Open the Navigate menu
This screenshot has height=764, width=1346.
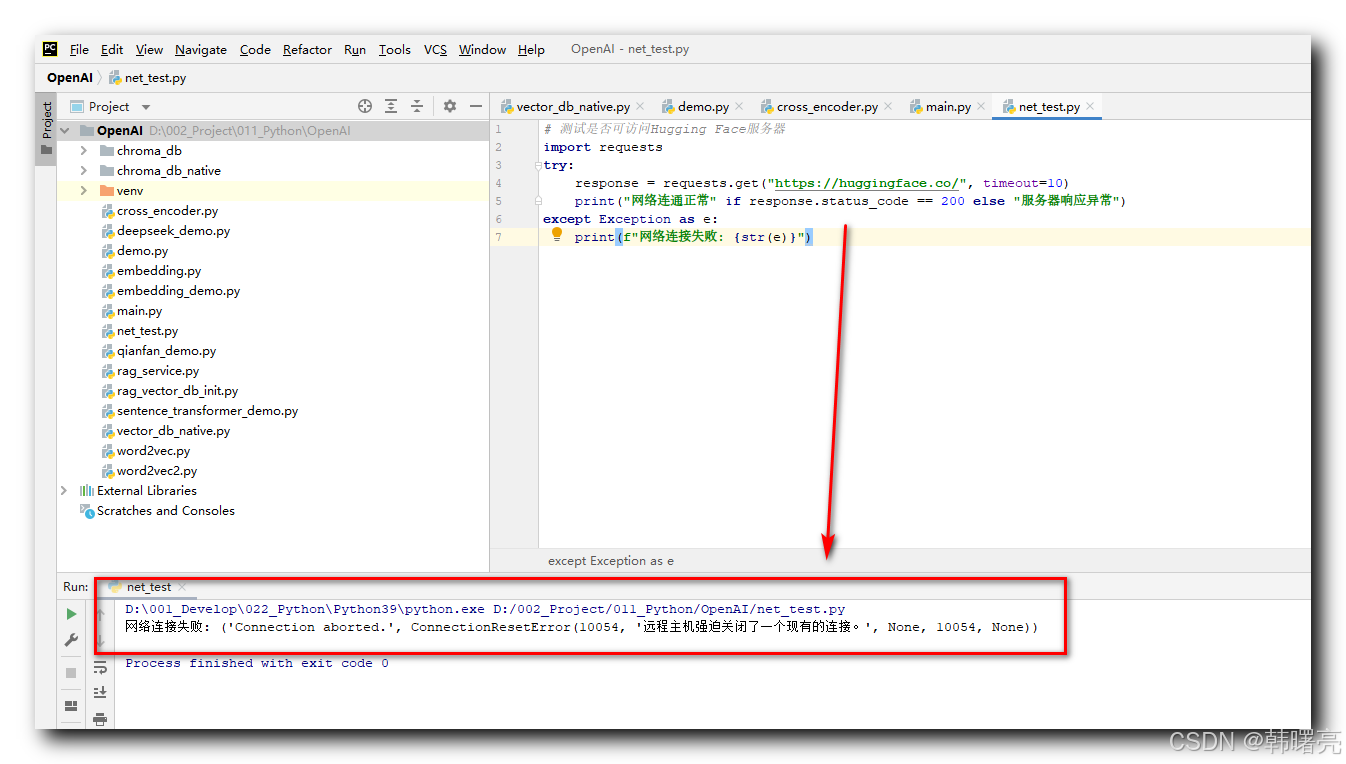click(201, 49)
